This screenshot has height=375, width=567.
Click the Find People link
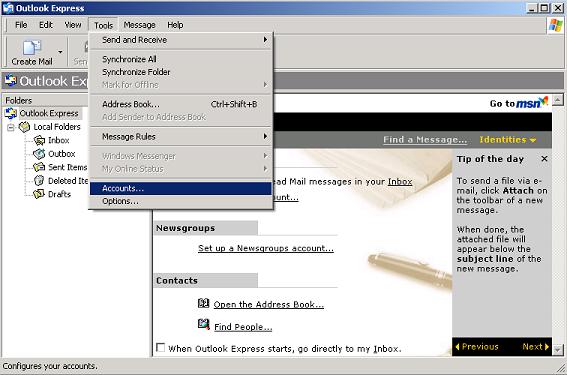[x=243, y=327]
